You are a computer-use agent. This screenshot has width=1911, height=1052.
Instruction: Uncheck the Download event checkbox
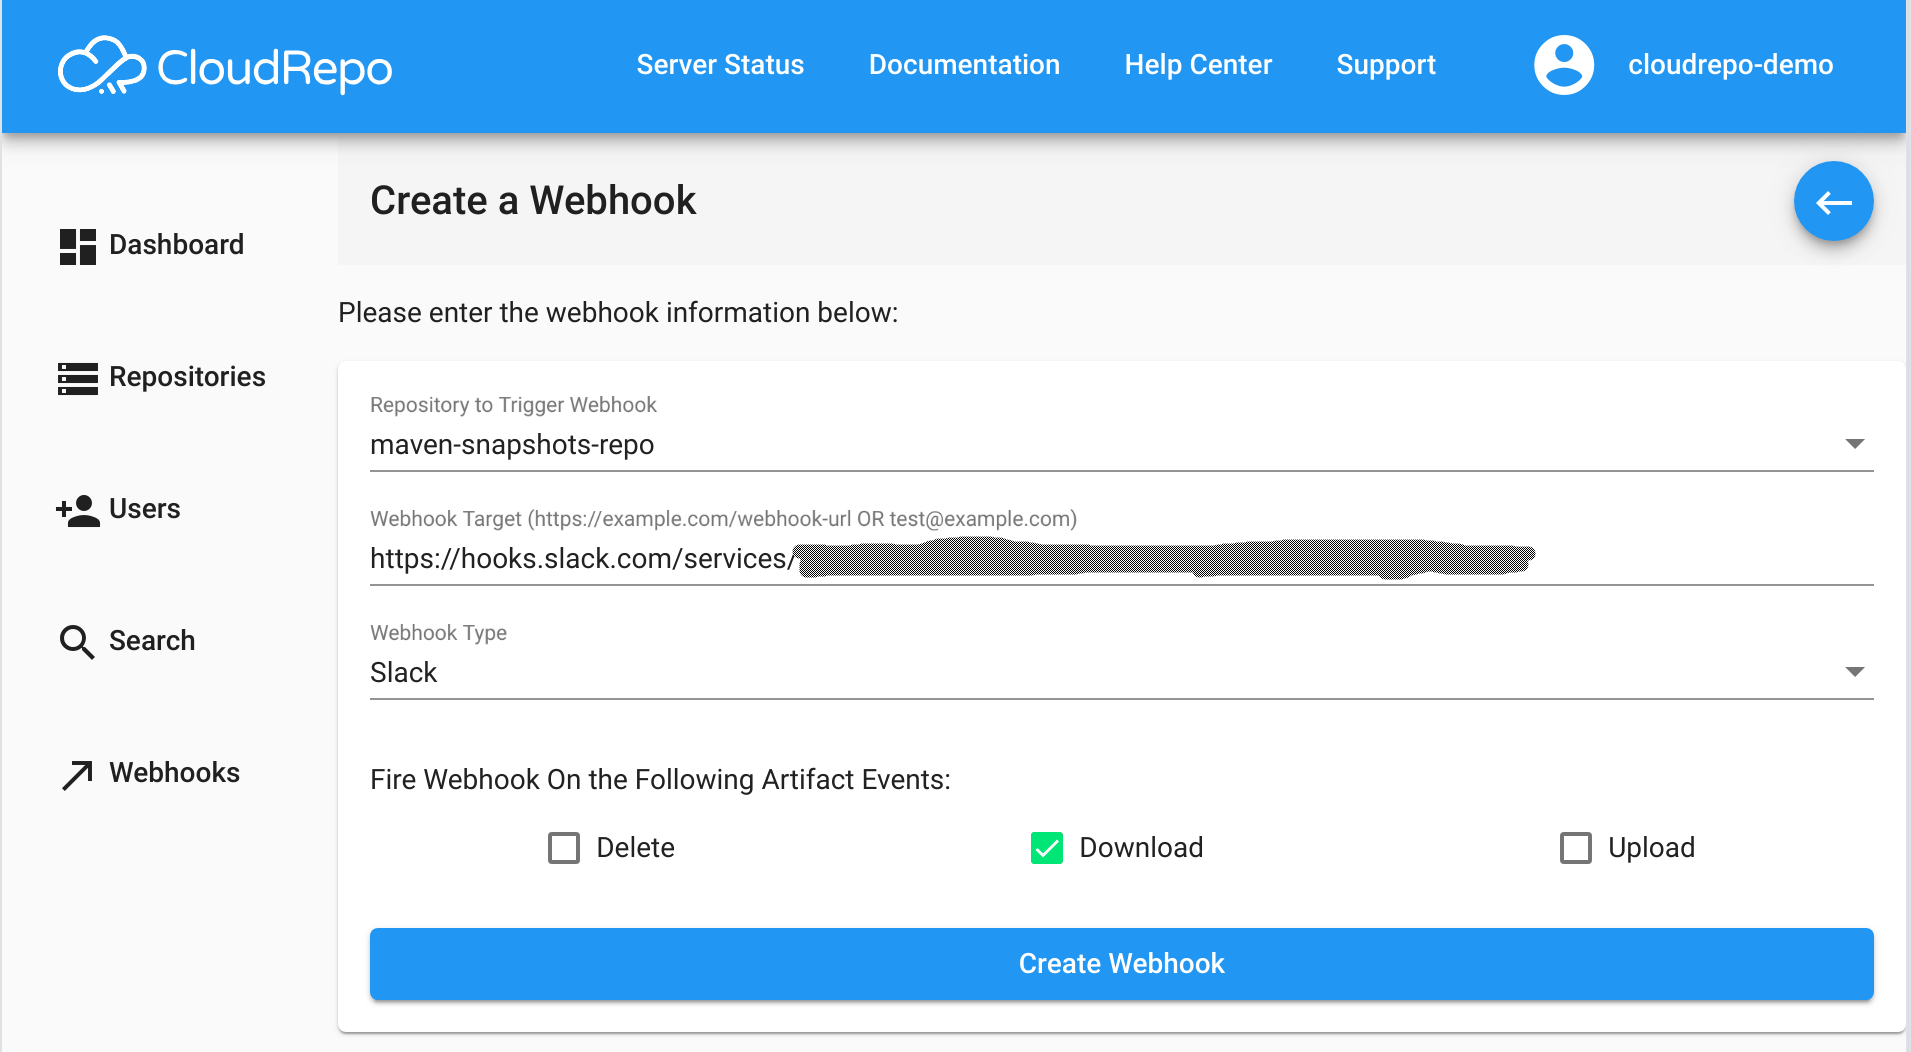coord(1047,848)
